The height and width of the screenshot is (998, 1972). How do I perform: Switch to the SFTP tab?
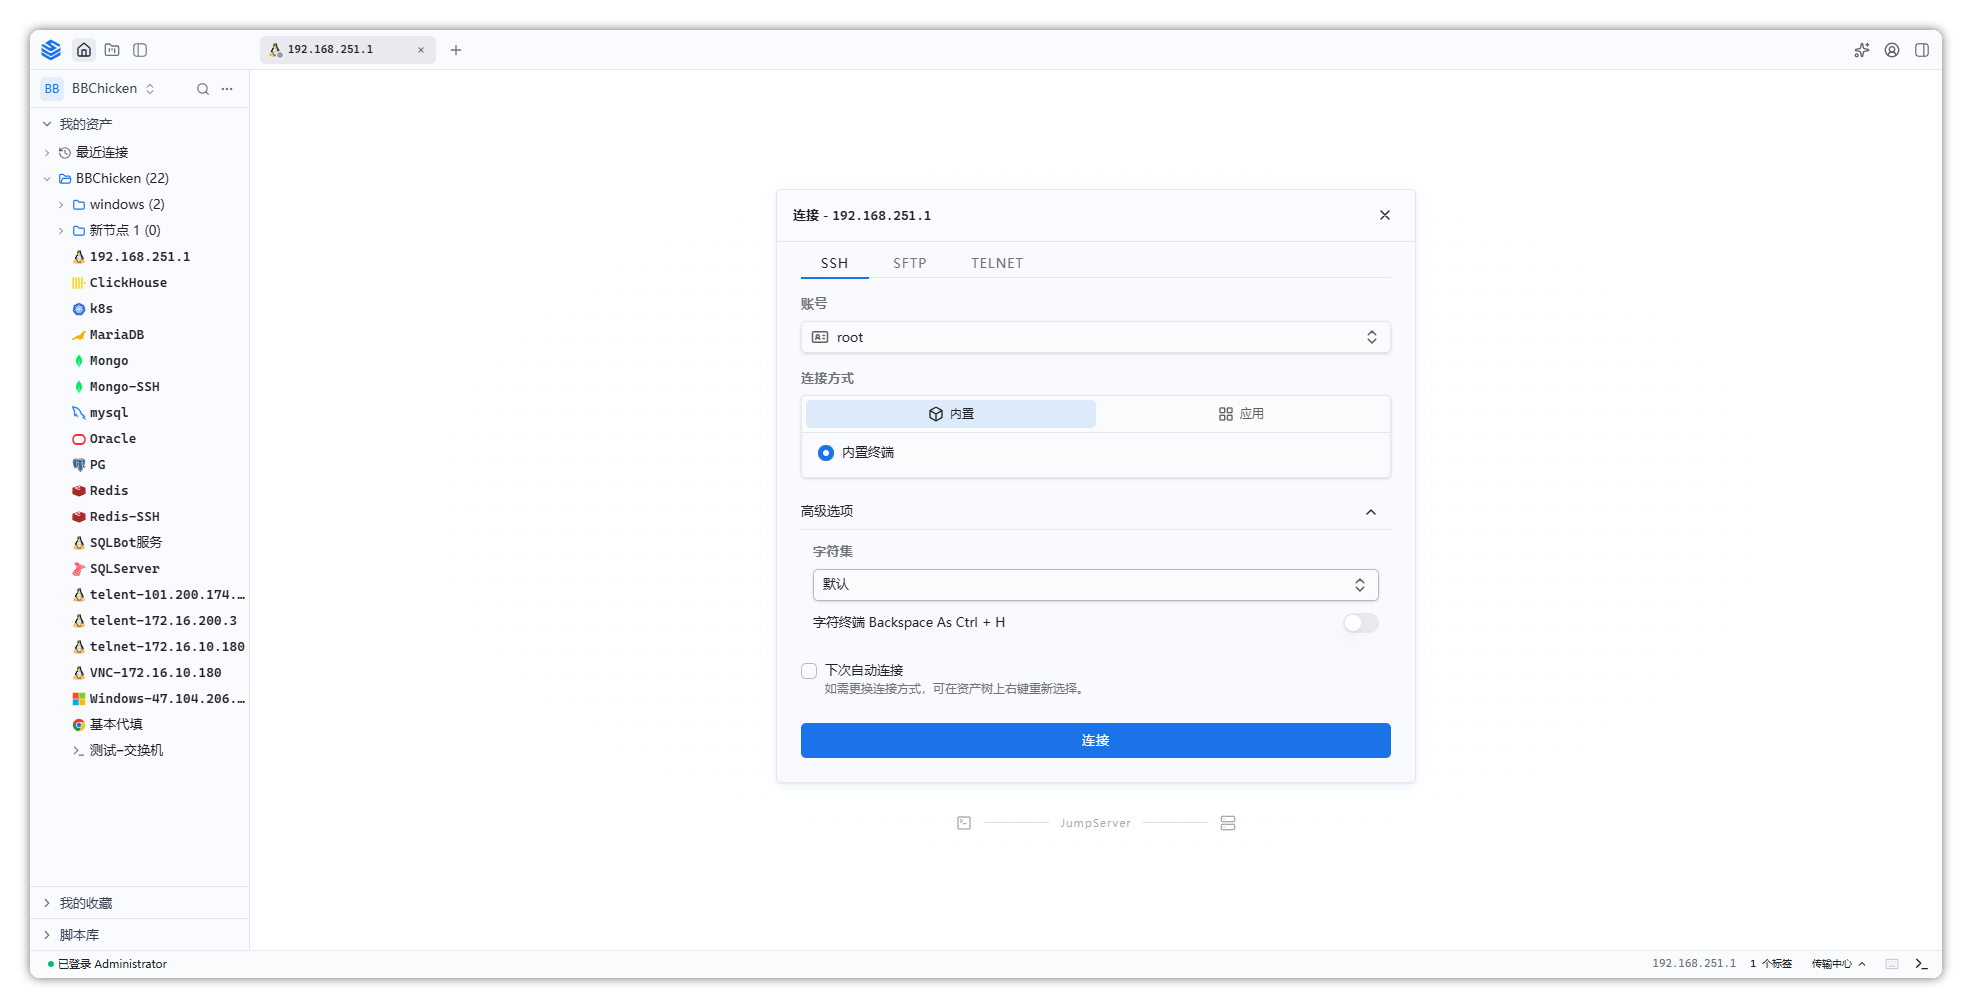[x=910, y=263]
